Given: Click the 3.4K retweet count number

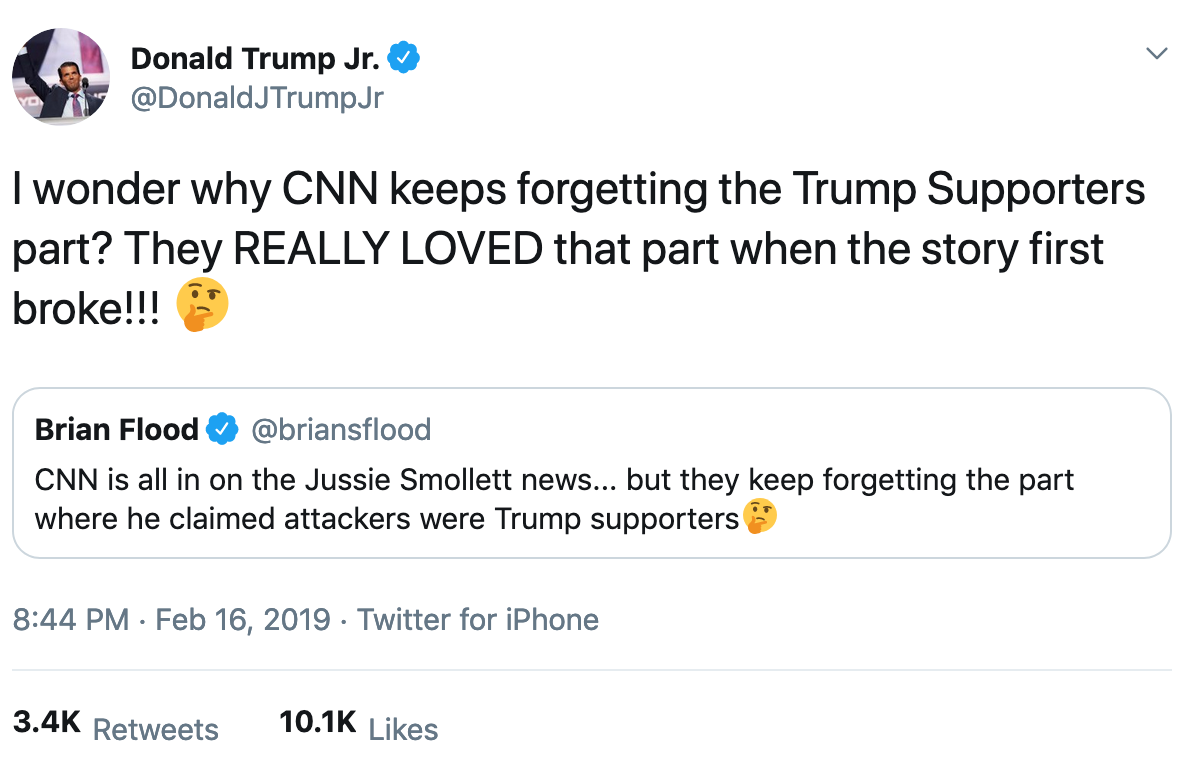Looking at the screenshot, I should (46, 724).
